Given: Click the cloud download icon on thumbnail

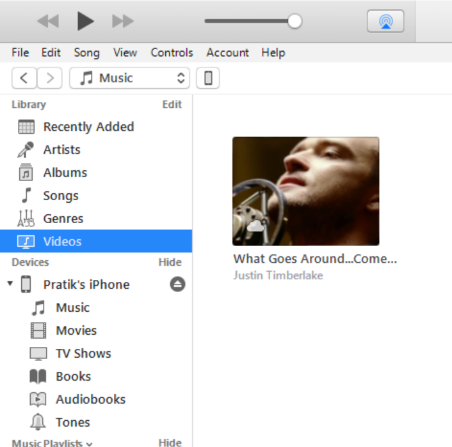Looking at the screenshot, I should click(255, 226).
